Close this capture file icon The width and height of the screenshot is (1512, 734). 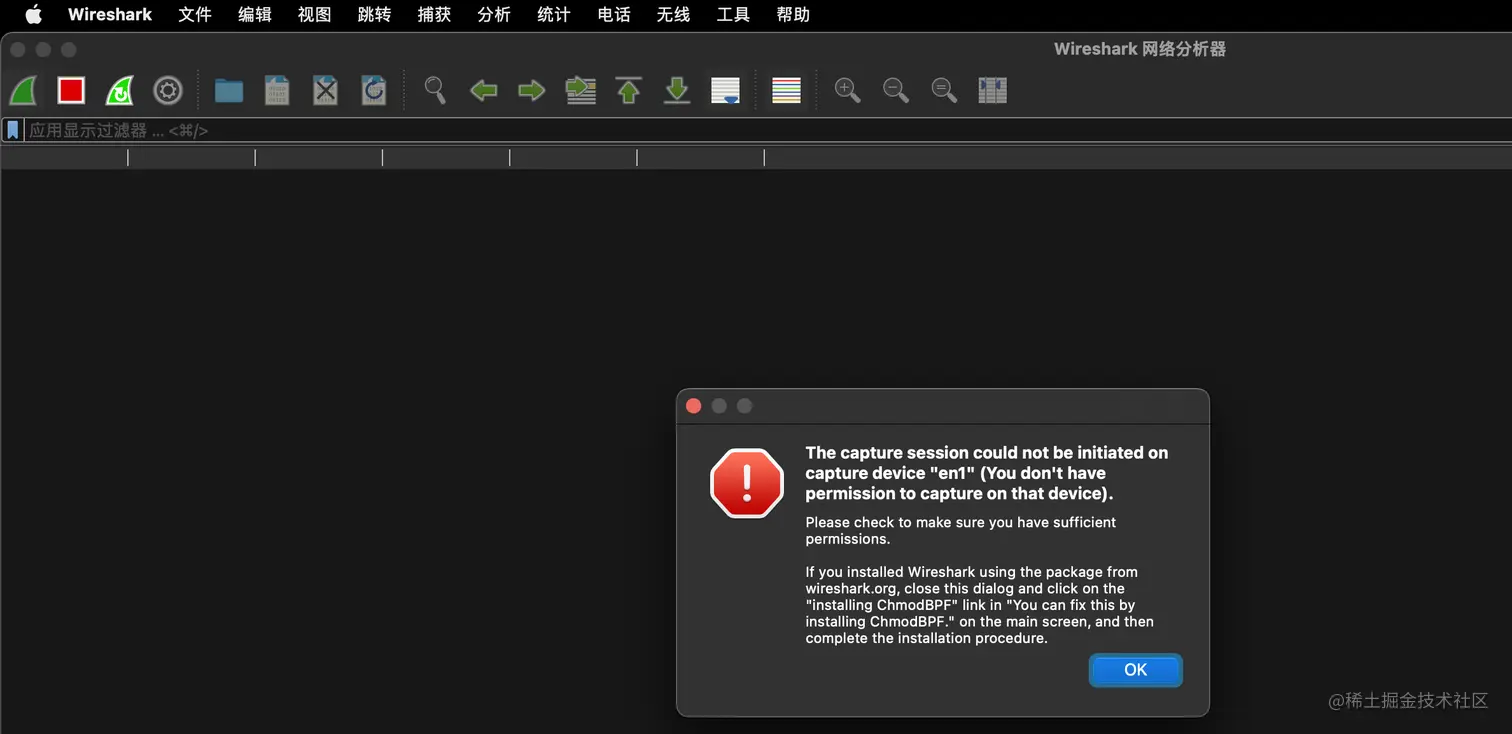coord(325,91)
